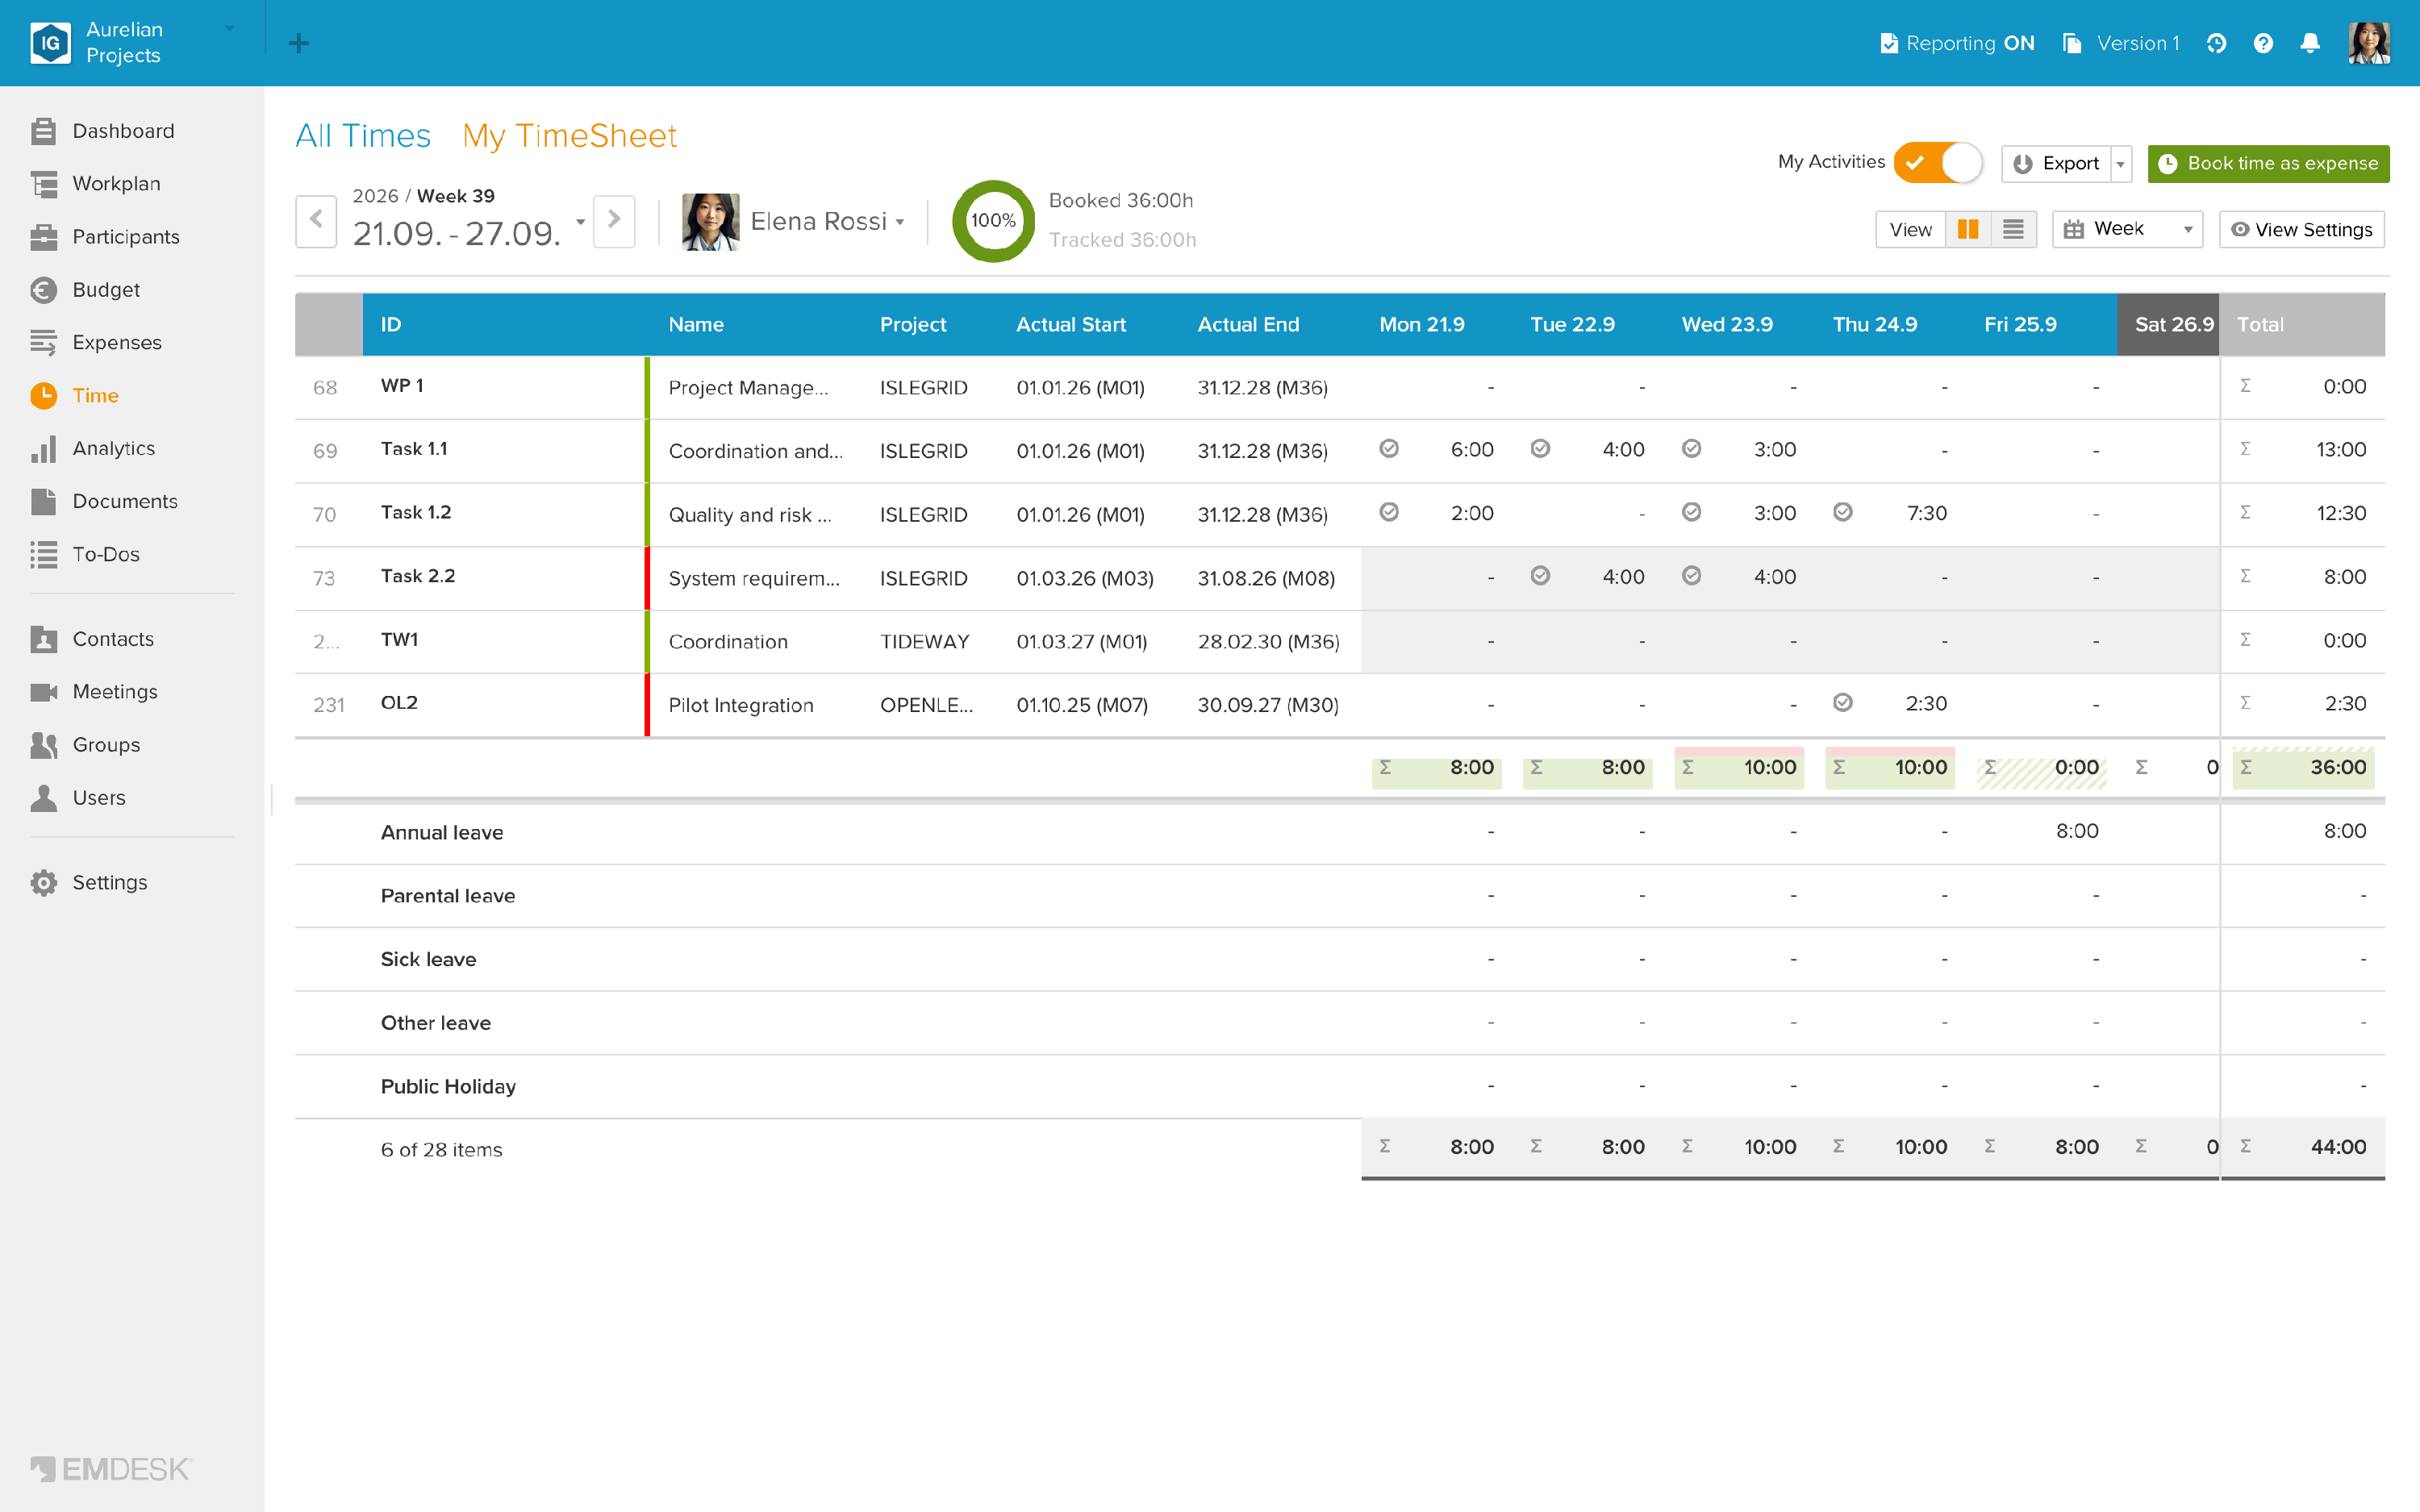The image size is (2420, 1512).
Task: Switch to the All Times tab
Action: [x=363, y=136]
